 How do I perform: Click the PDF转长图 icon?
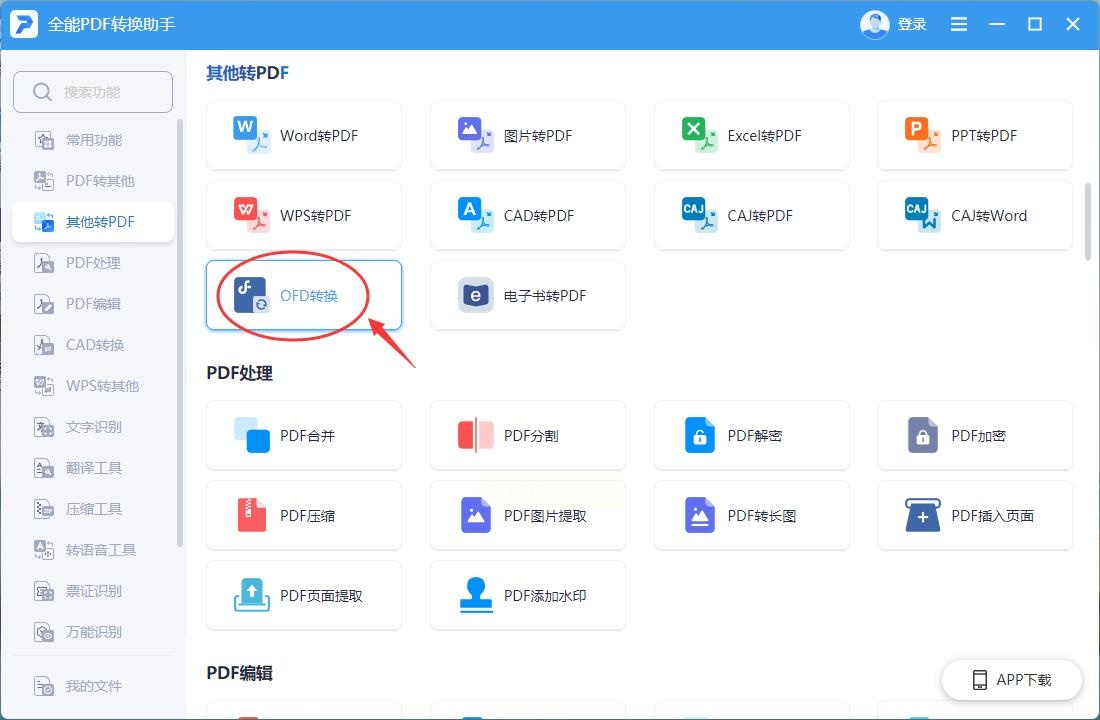coord(699,515)
